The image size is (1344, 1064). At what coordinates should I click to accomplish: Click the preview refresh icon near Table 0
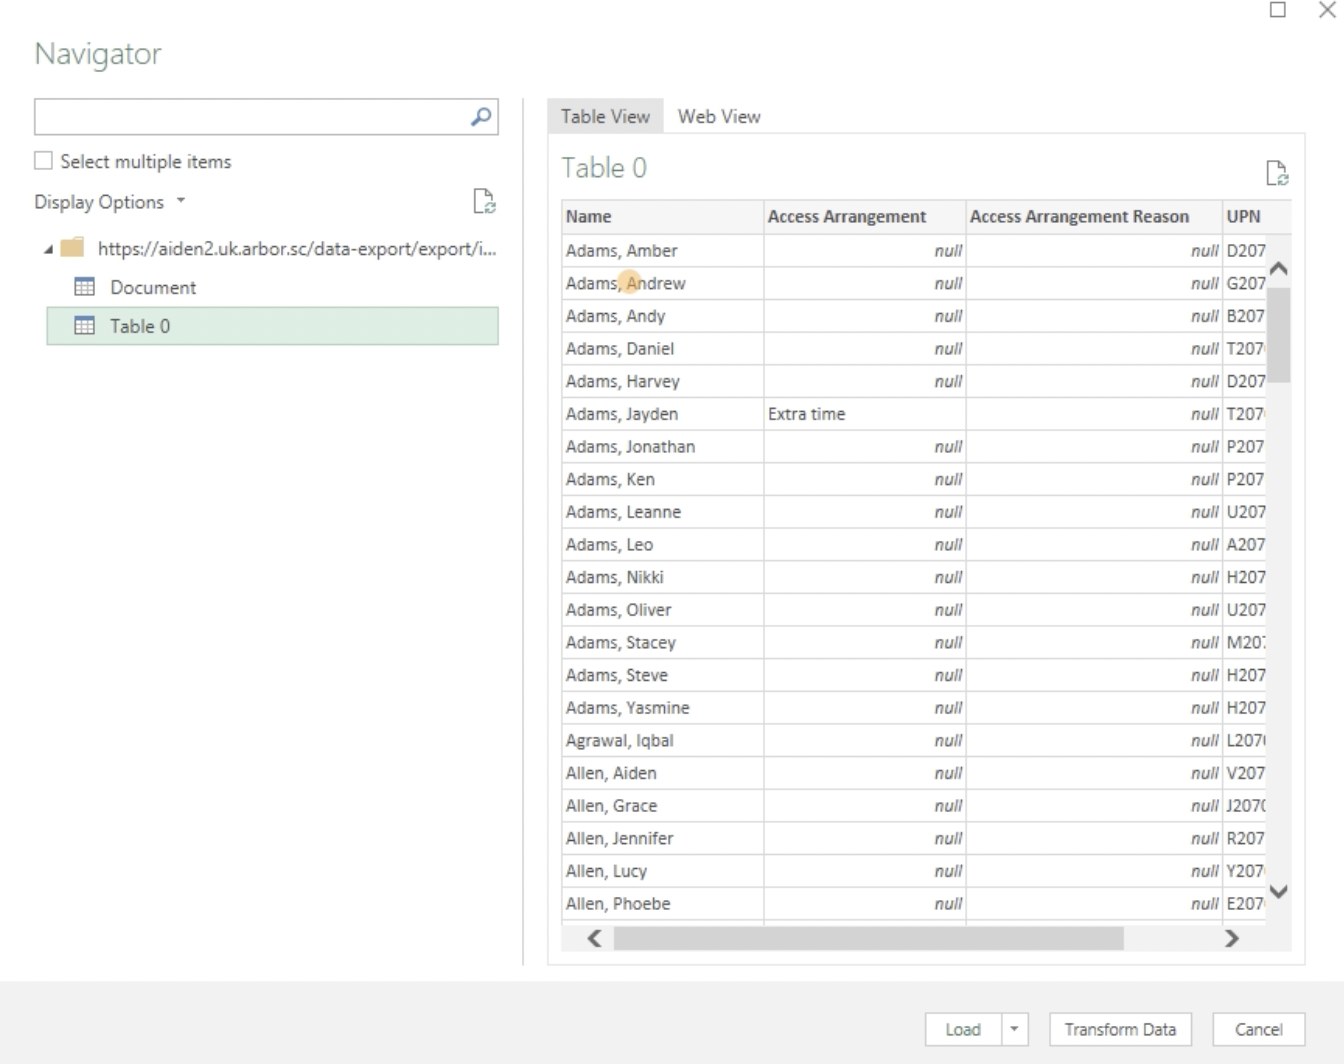click(1276, 173)
